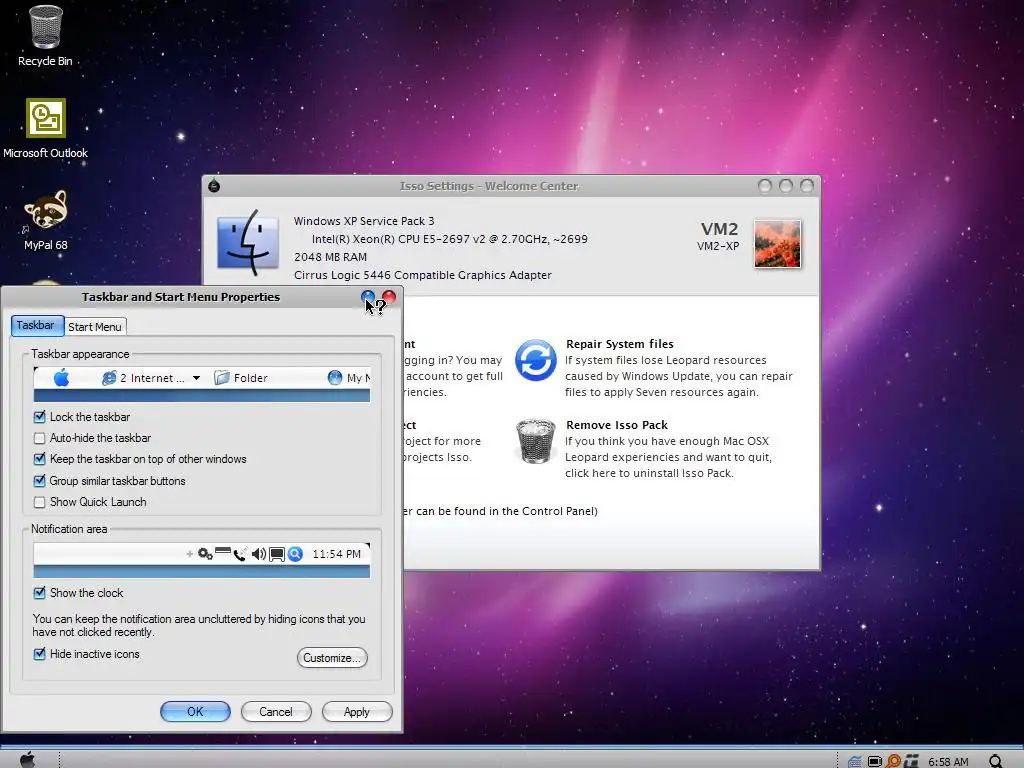Click the monitor display tray icon

(874, 761)
